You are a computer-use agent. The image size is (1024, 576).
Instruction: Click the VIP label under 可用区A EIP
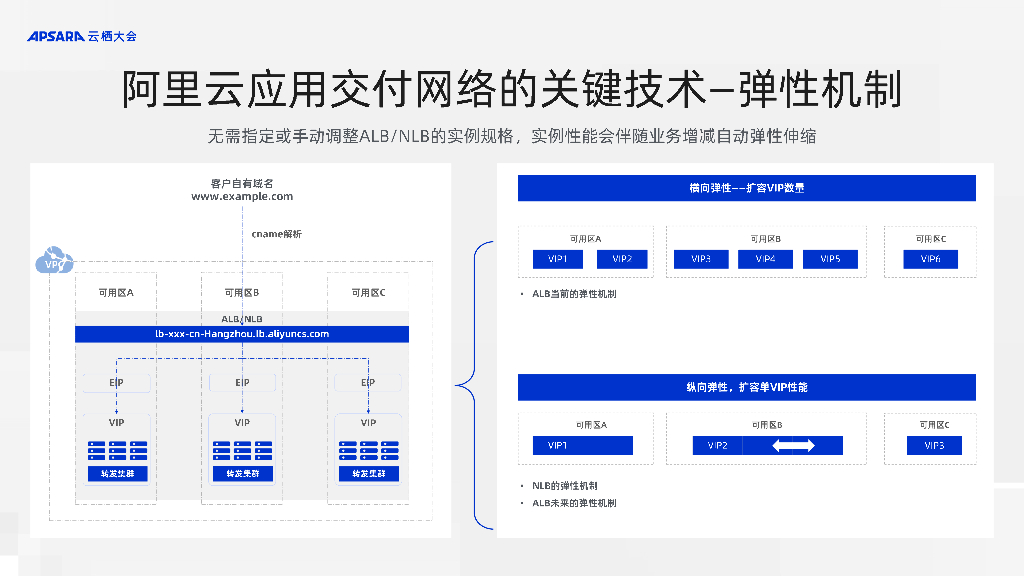point(116,423)
